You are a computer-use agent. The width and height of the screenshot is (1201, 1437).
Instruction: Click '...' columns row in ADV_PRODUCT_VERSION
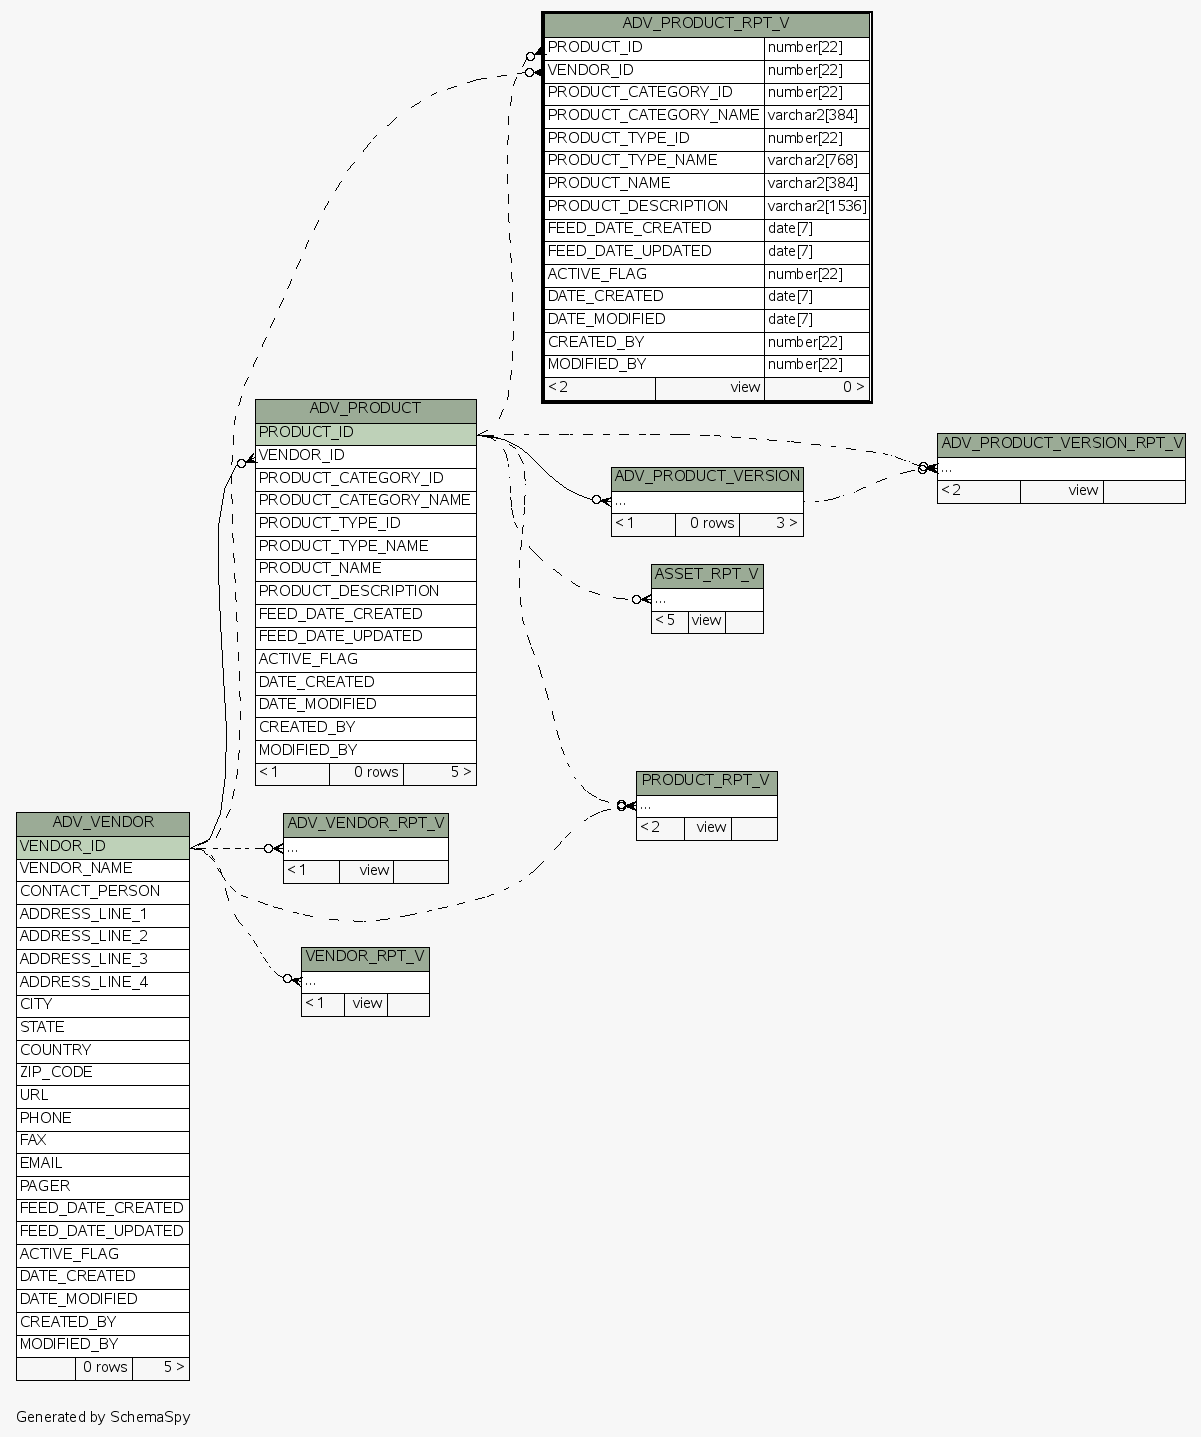pos(707,502)
